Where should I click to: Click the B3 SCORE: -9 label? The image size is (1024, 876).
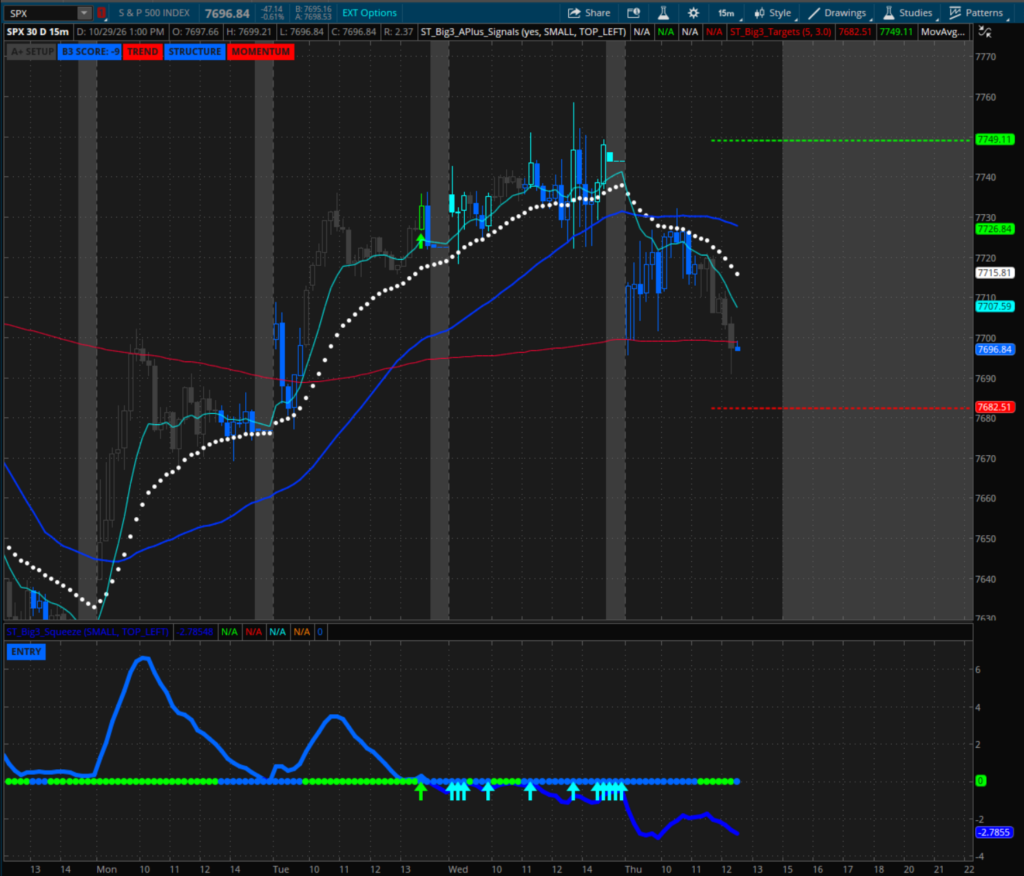click(x=90, y=52)
